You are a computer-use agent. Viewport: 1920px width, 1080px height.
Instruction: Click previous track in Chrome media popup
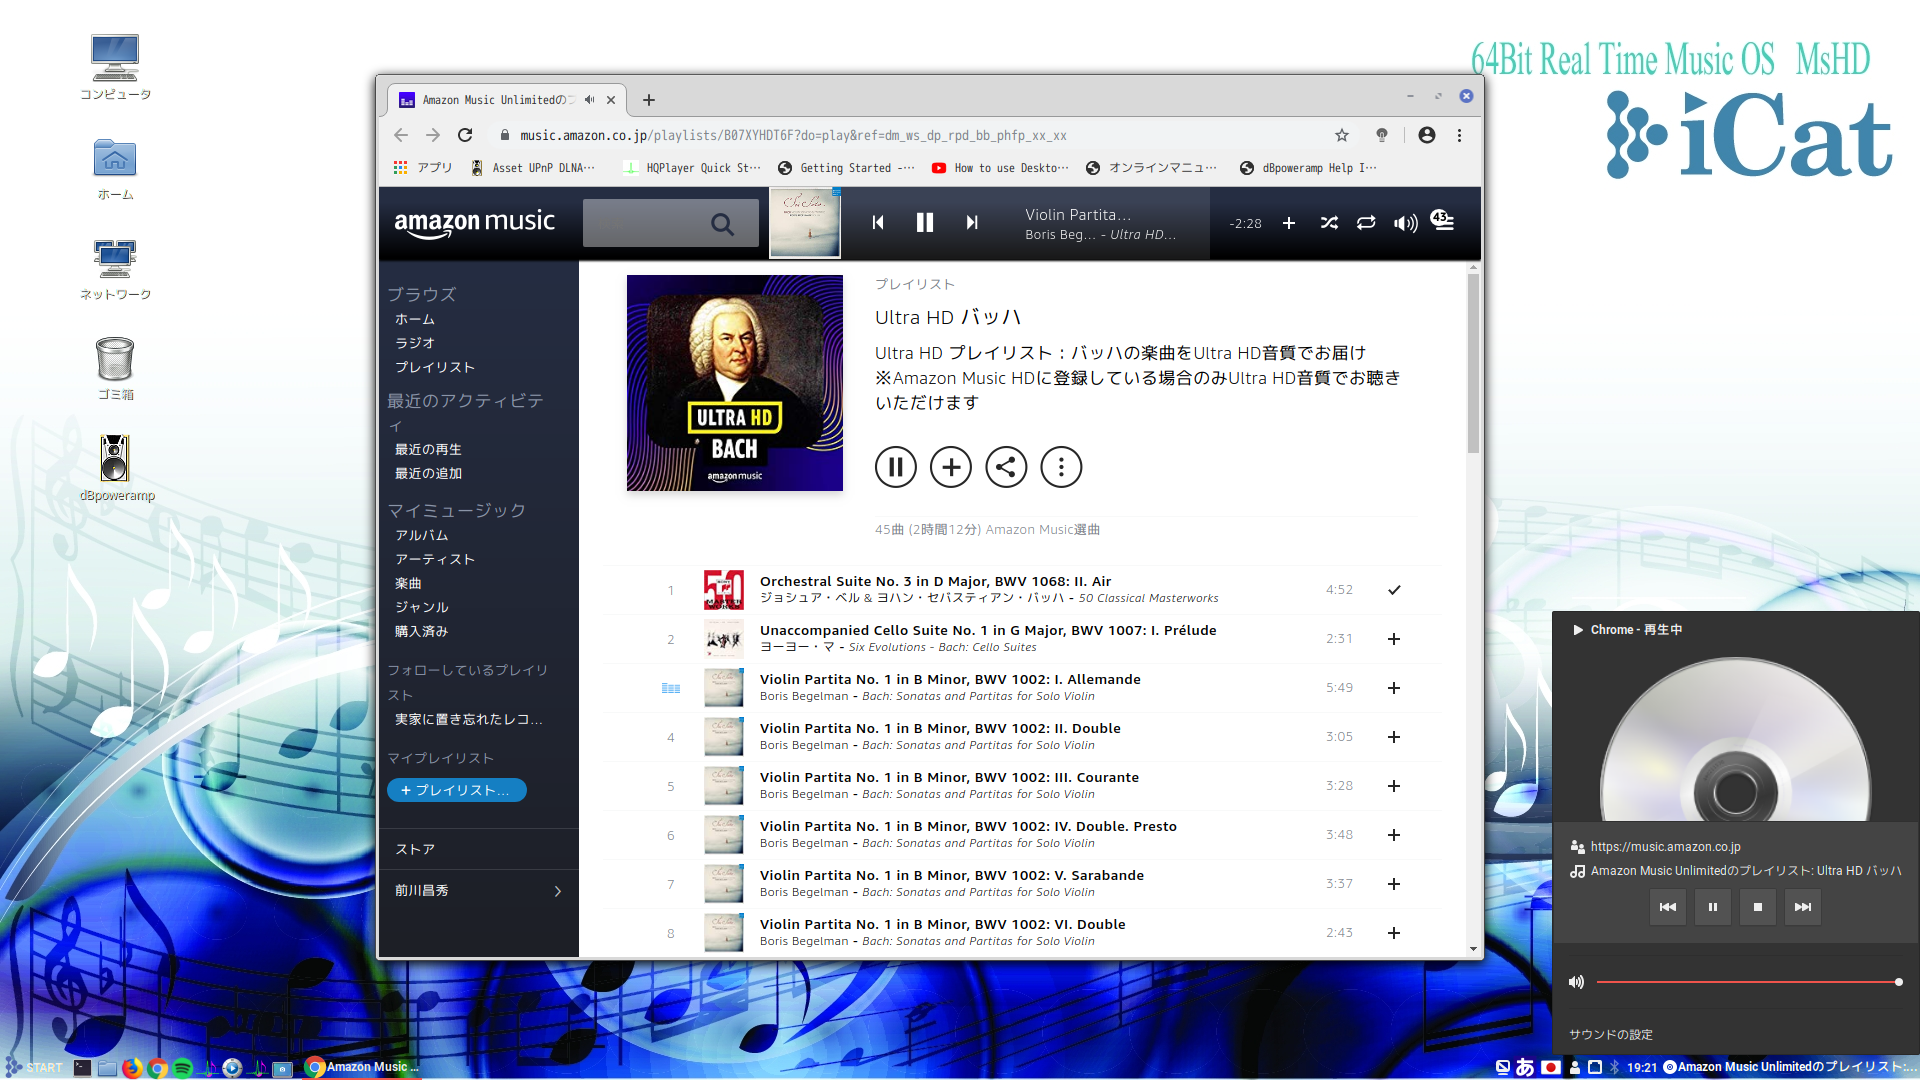pyautogui.click(x=1668, y=907)
